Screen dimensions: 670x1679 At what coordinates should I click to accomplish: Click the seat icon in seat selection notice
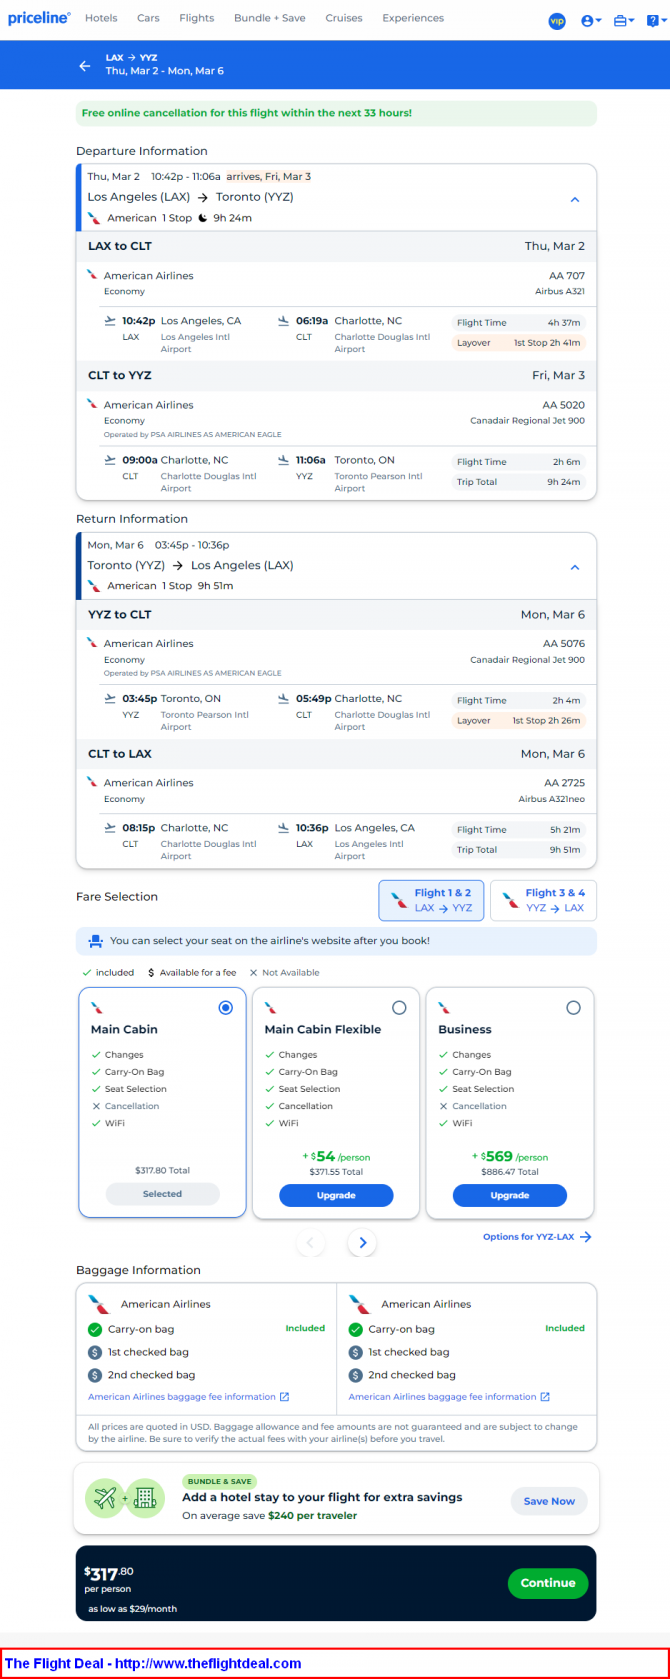pos(95,941)
